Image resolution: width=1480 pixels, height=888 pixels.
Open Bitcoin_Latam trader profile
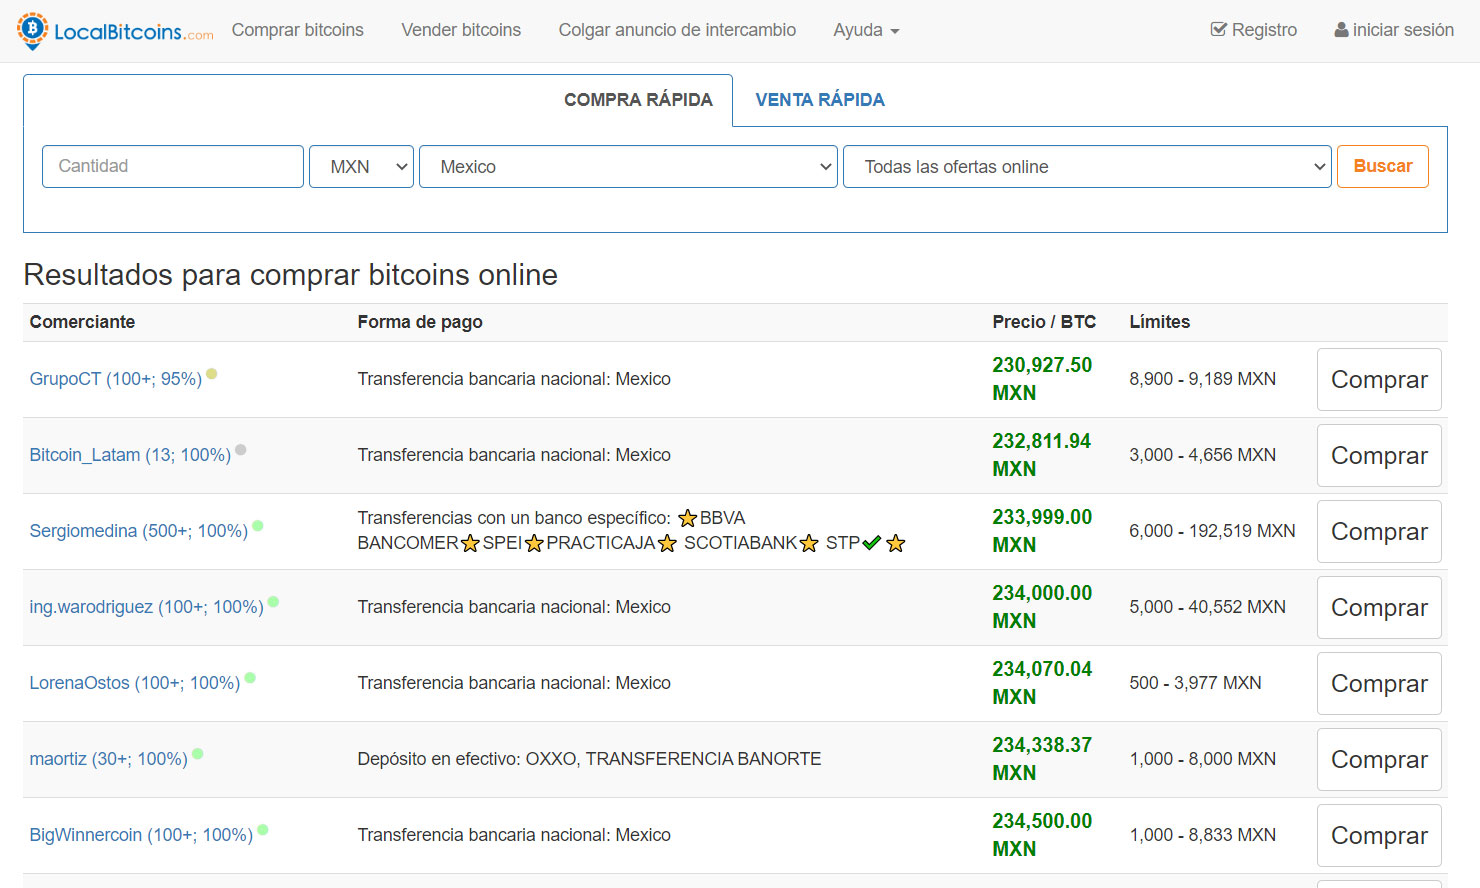click(x=130, y=455)
